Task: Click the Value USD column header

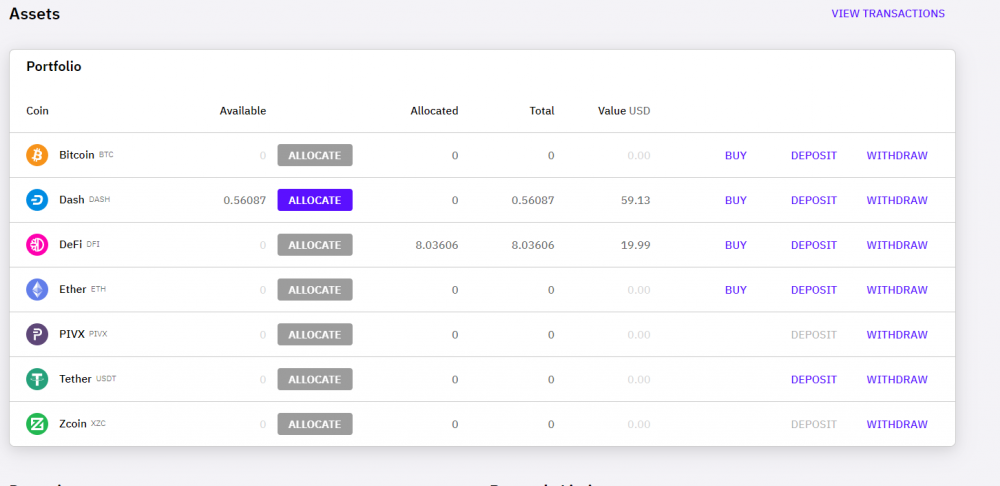Action: (x=623, y=111)
